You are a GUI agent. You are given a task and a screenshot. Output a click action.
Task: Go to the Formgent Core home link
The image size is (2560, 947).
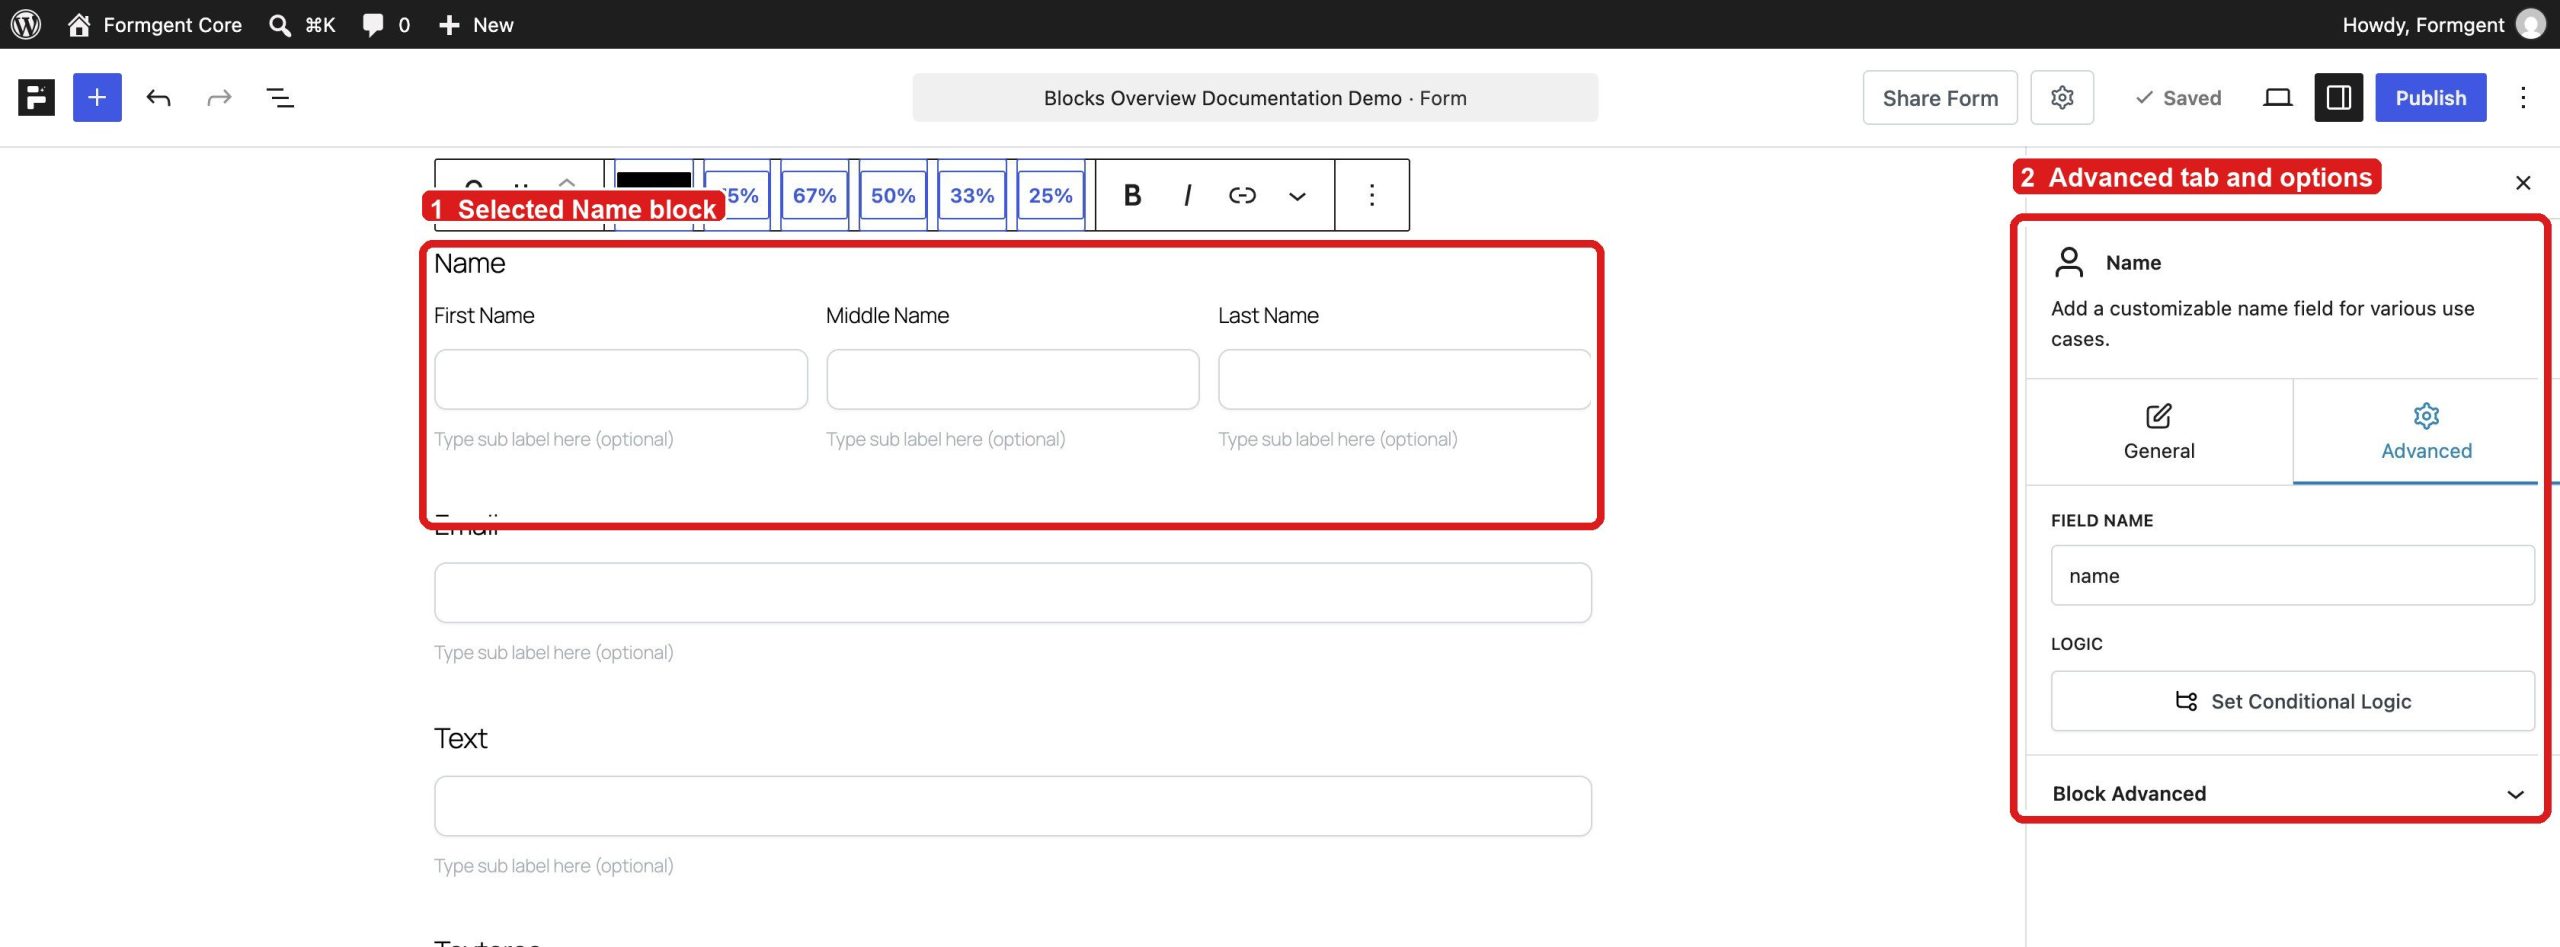tap(155, 24)
